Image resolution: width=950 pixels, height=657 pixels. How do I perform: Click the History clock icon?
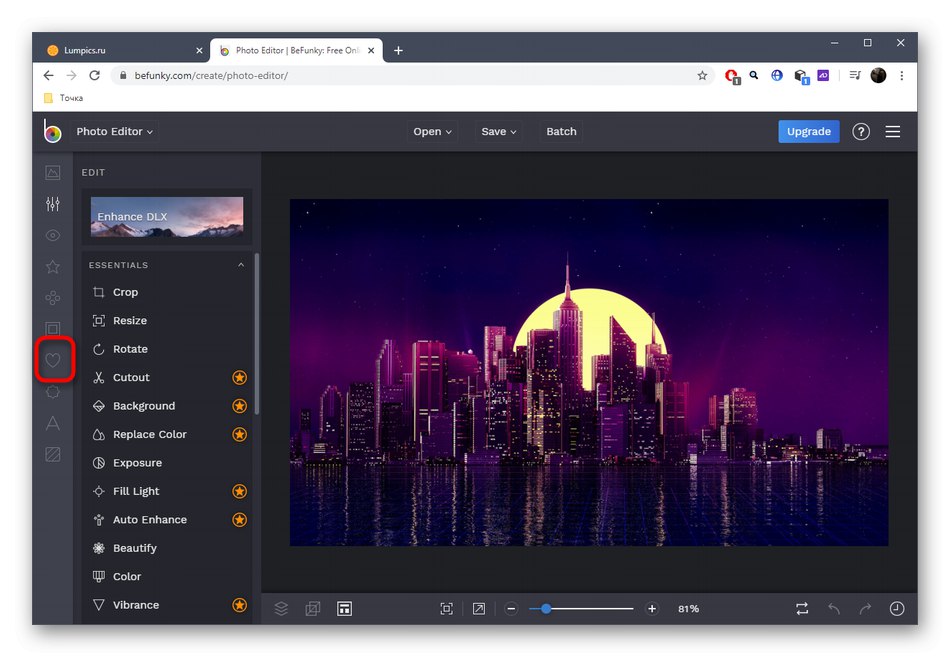(x=896, y=608)
